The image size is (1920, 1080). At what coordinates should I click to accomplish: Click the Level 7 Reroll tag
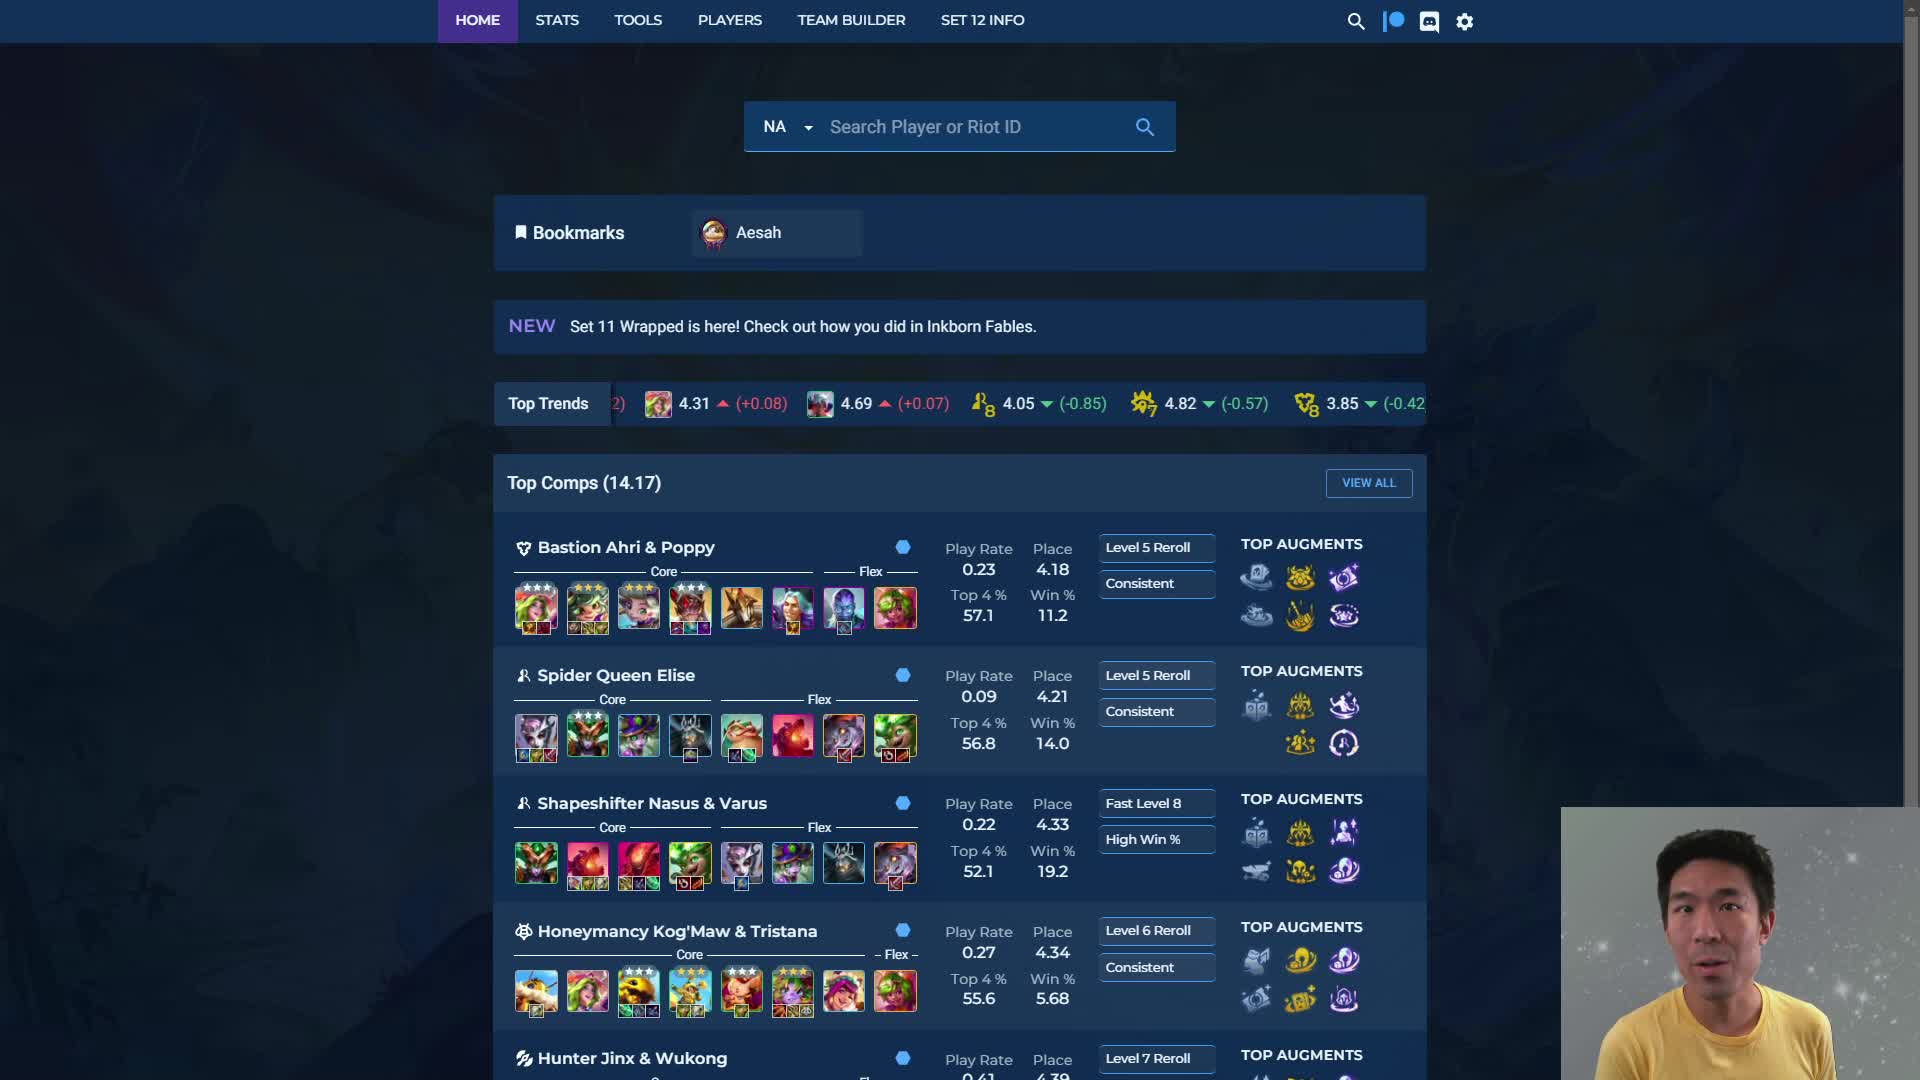[x=1157, y=1059]
